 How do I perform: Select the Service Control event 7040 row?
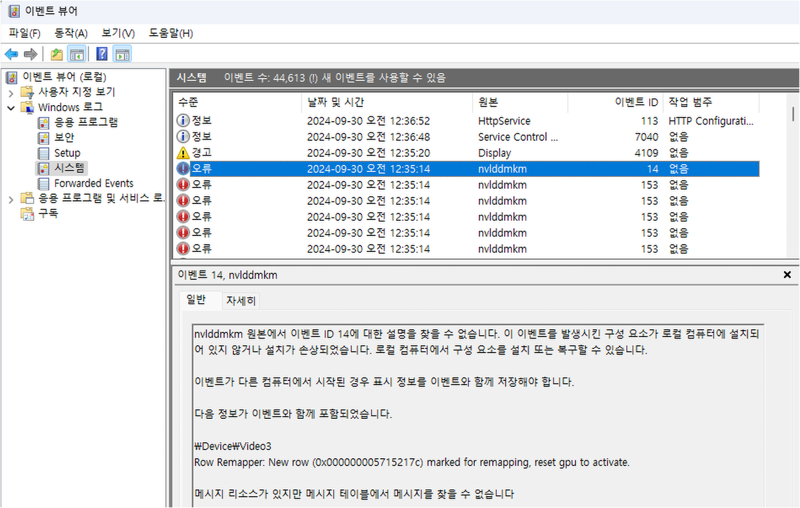tap(467, 137)
